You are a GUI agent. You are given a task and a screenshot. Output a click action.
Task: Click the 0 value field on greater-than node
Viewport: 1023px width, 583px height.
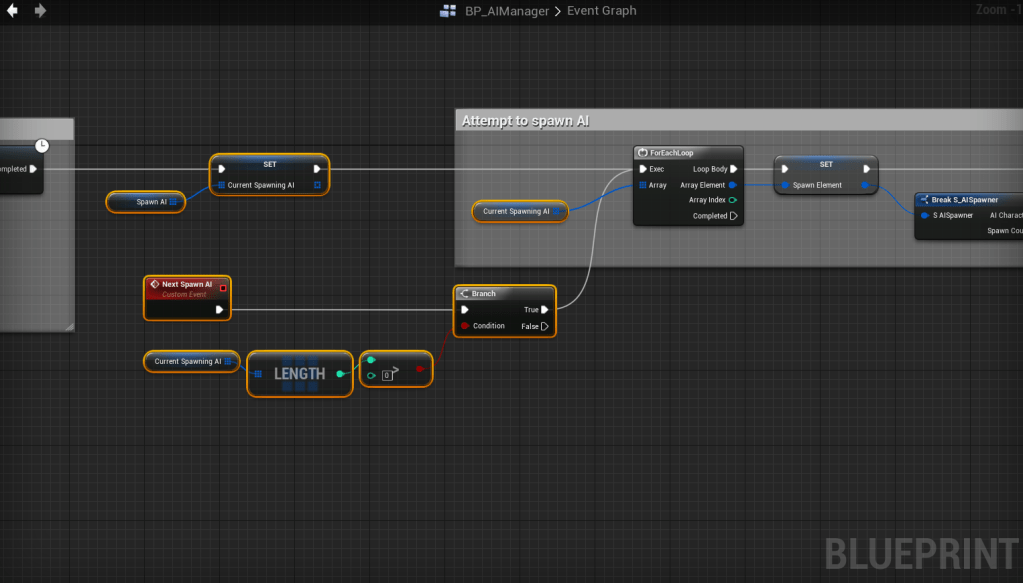[386, 376]
